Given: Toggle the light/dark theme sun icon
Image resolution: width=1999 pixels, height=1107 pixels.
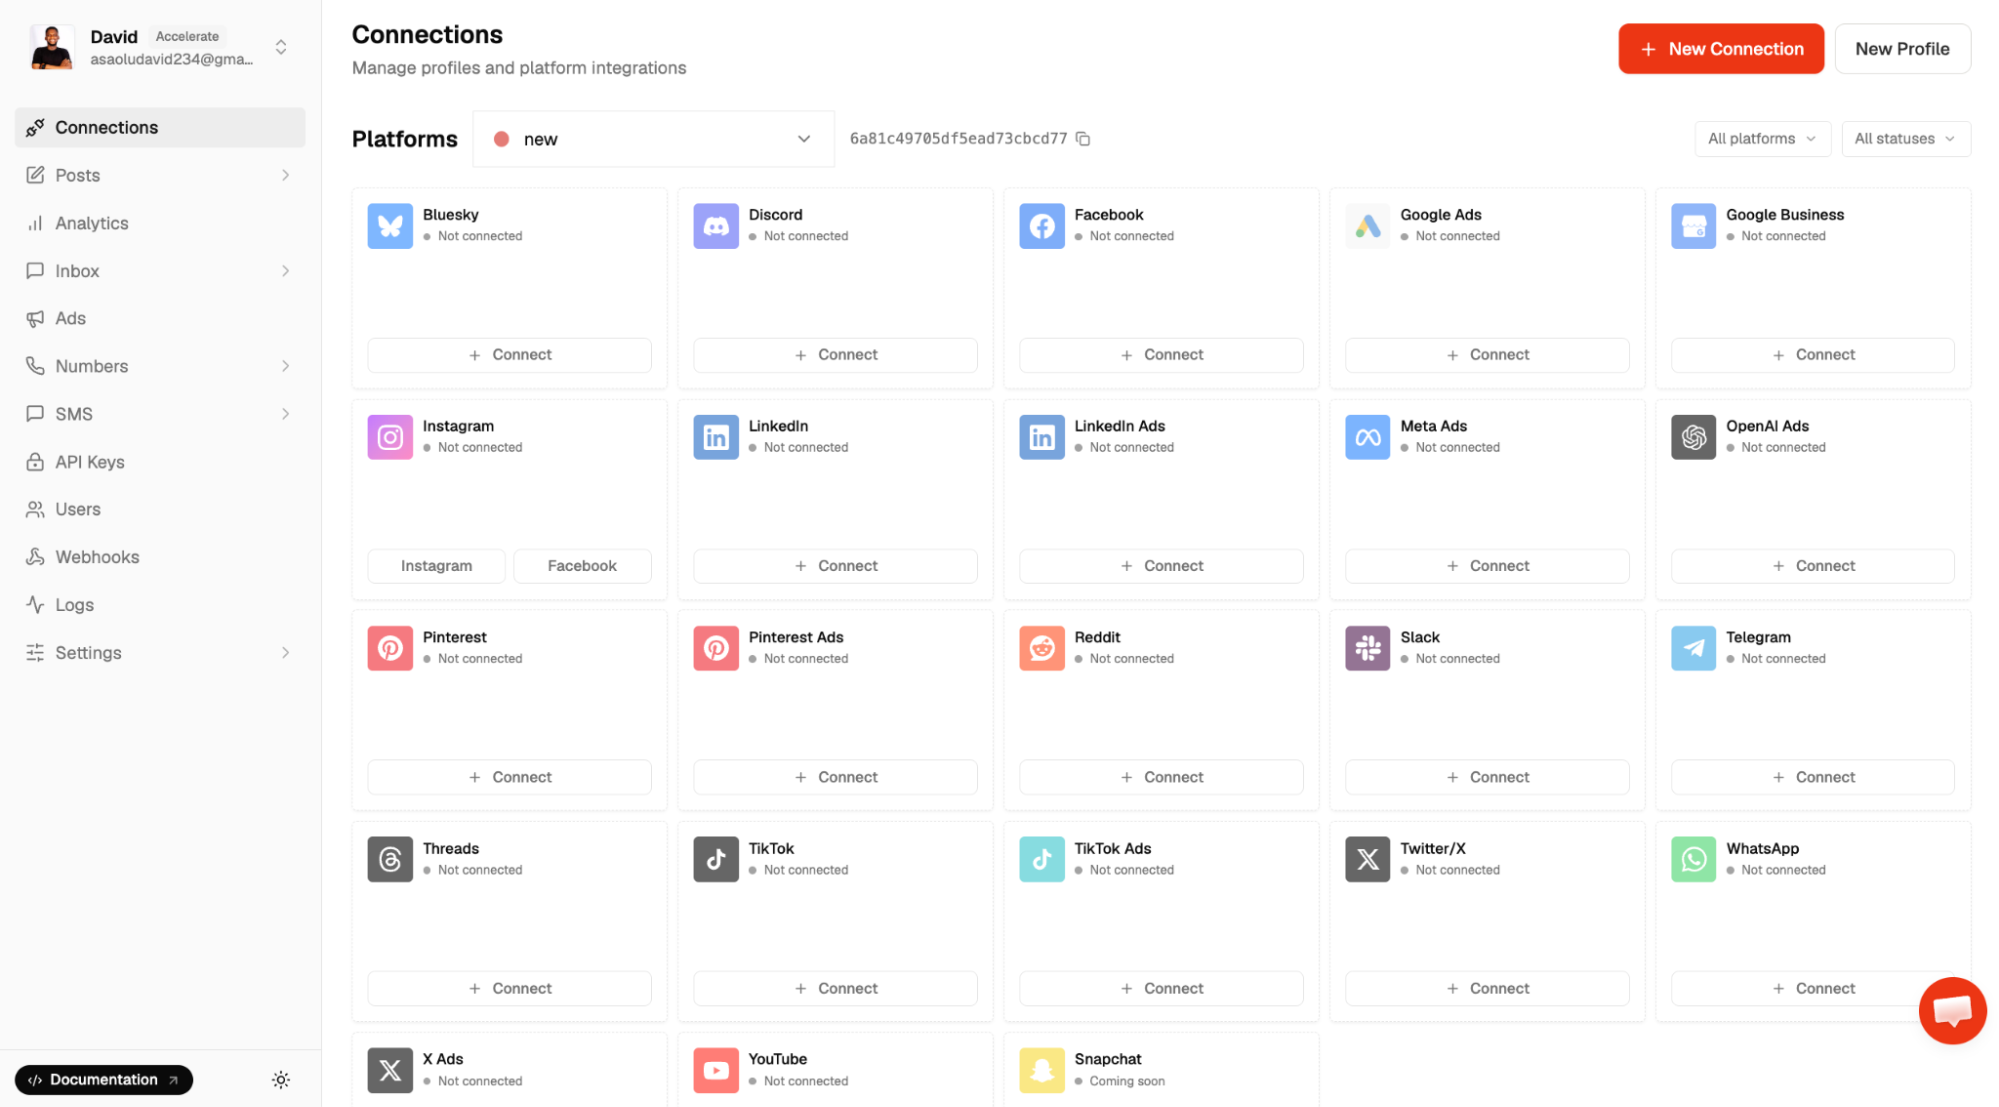Looking at the screenshot, I should [x=281, y=1080].
